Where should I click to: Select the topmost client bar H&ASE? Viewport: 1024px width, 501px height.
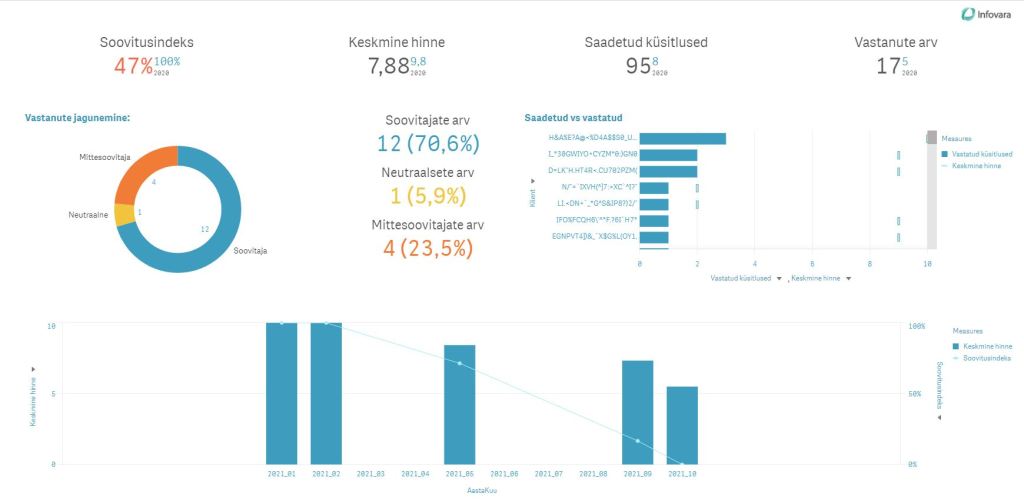tap(682, 138)
